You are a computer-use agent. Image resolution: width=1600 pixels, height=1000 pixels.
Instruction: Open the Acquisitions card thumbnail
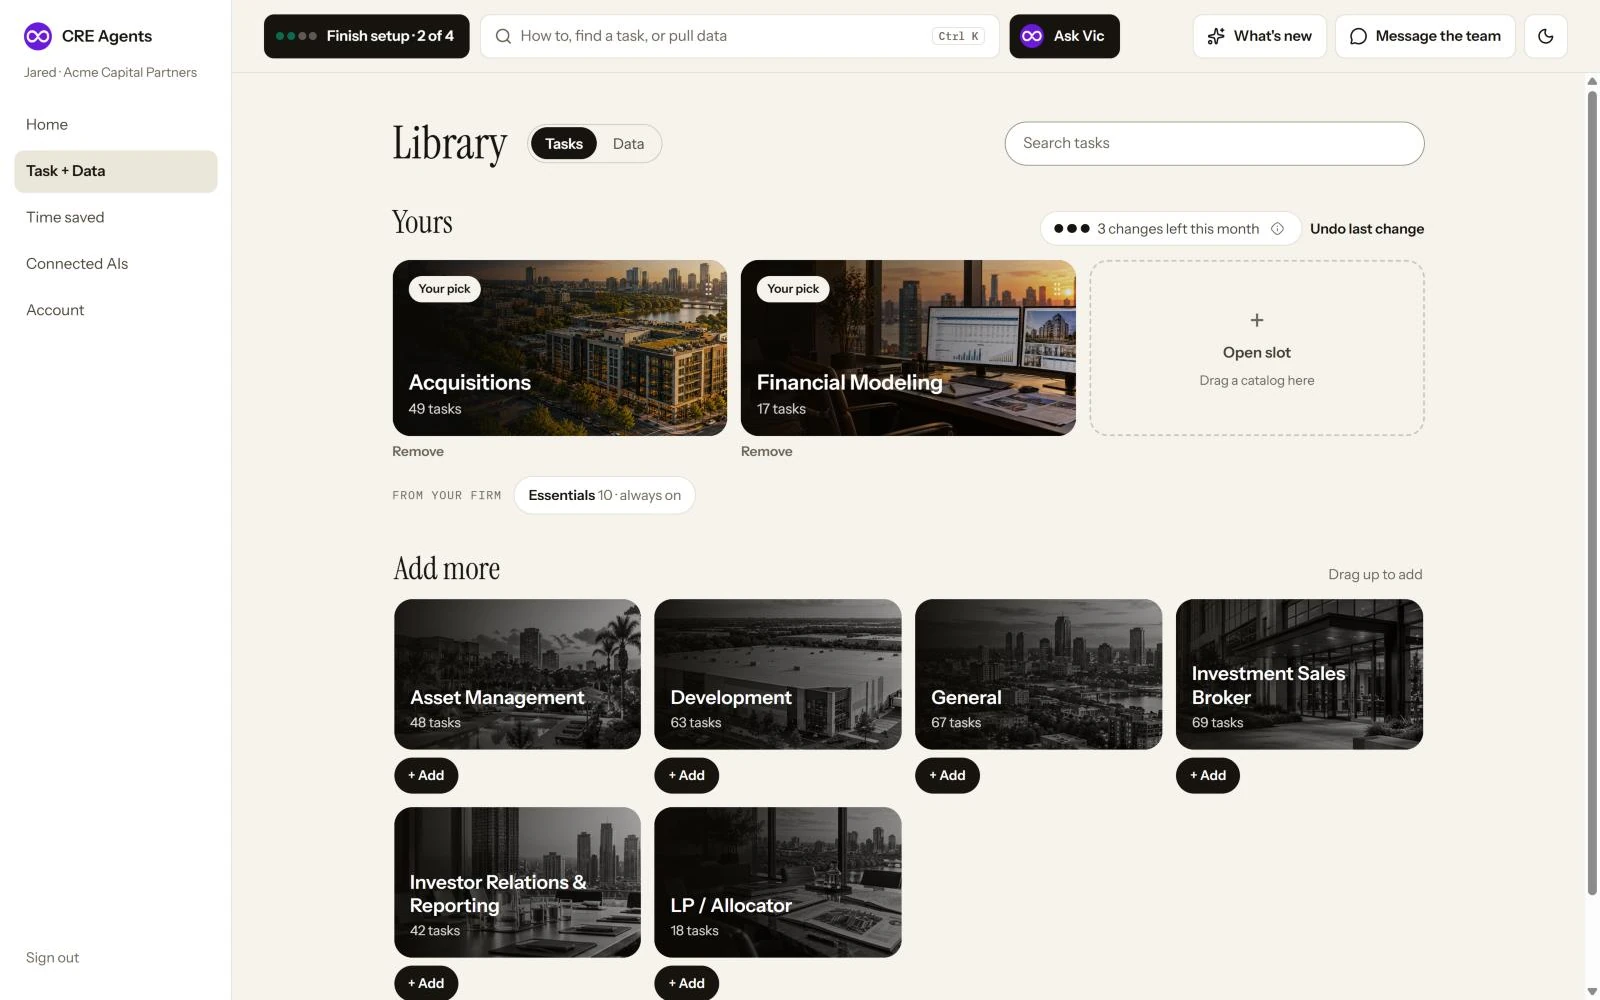tap(560, 348)
